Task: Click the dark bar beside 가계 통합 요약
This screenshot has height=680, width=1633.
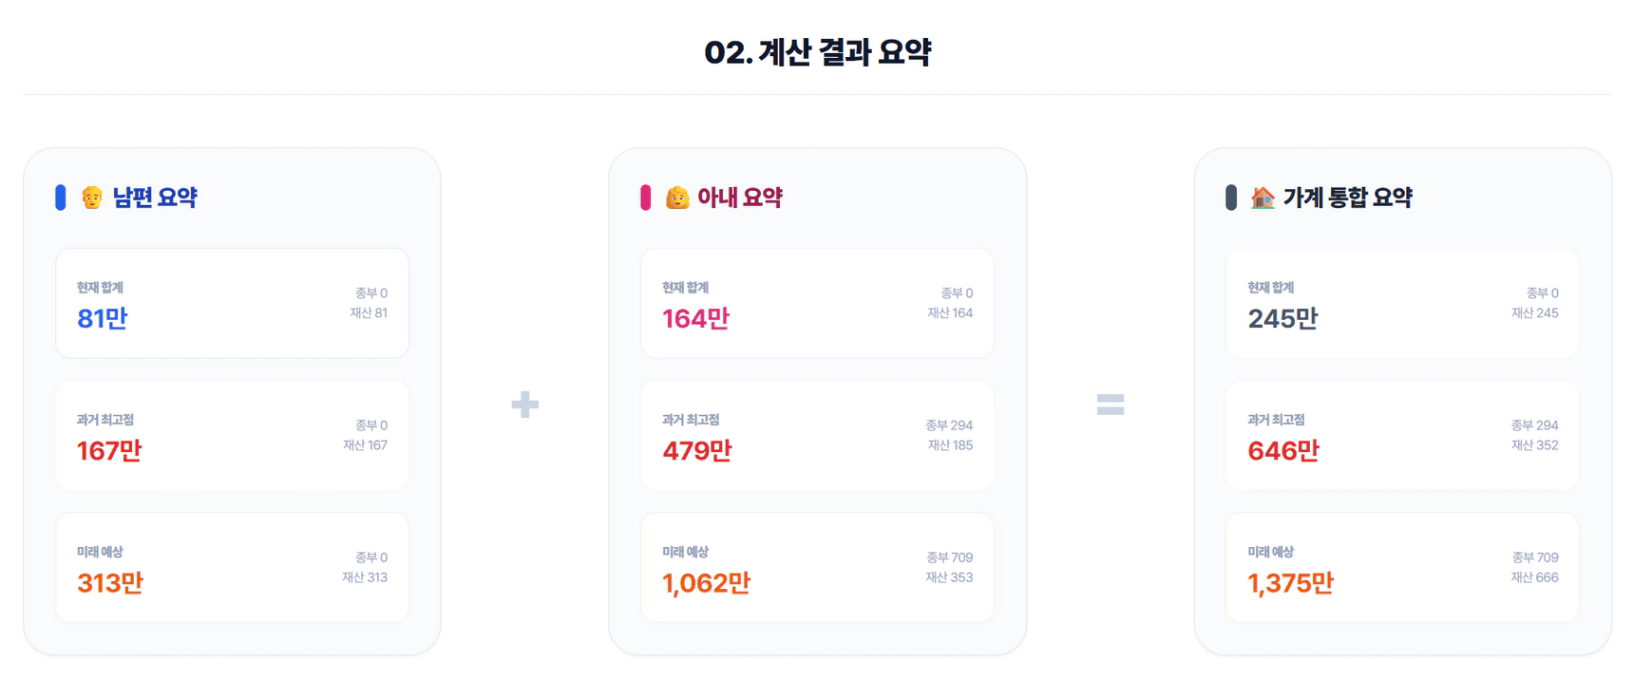Action: [1231, 198]
